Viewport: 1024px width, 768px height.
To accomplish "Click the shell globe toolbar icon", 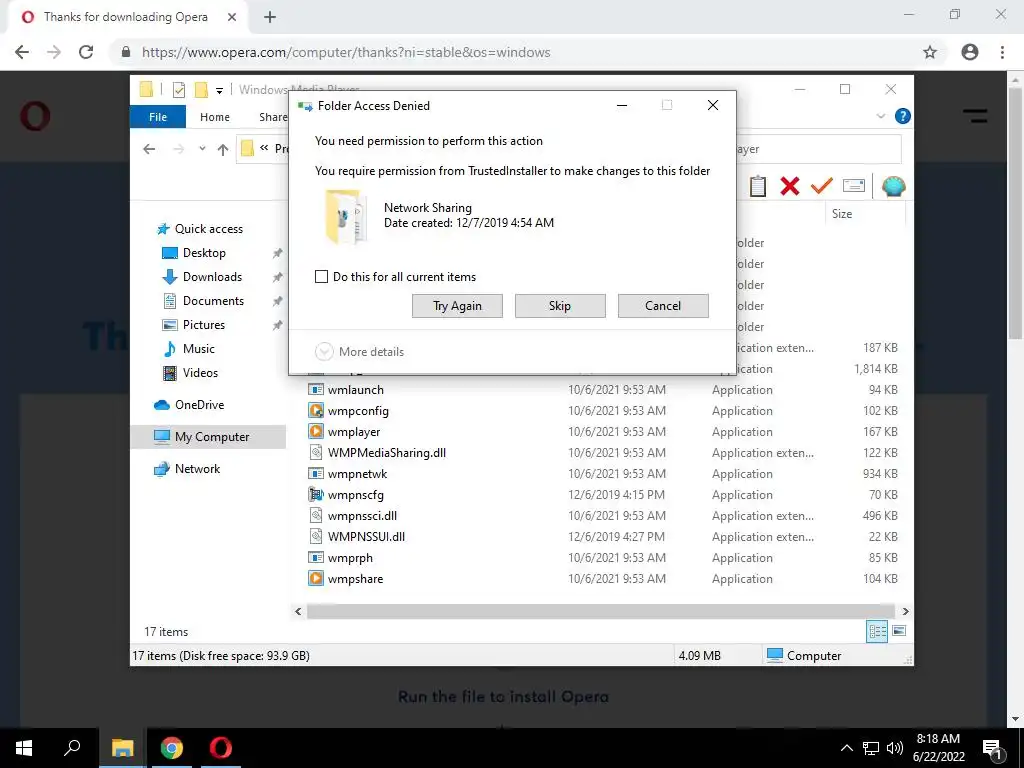I will (x=893, y=186).
